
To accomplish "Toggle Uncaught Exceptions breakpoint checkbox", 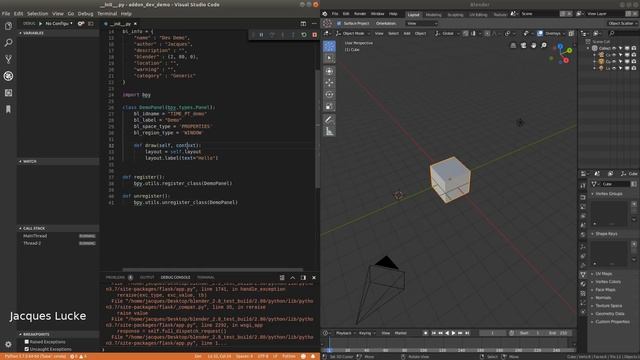I will pos(27,349).
